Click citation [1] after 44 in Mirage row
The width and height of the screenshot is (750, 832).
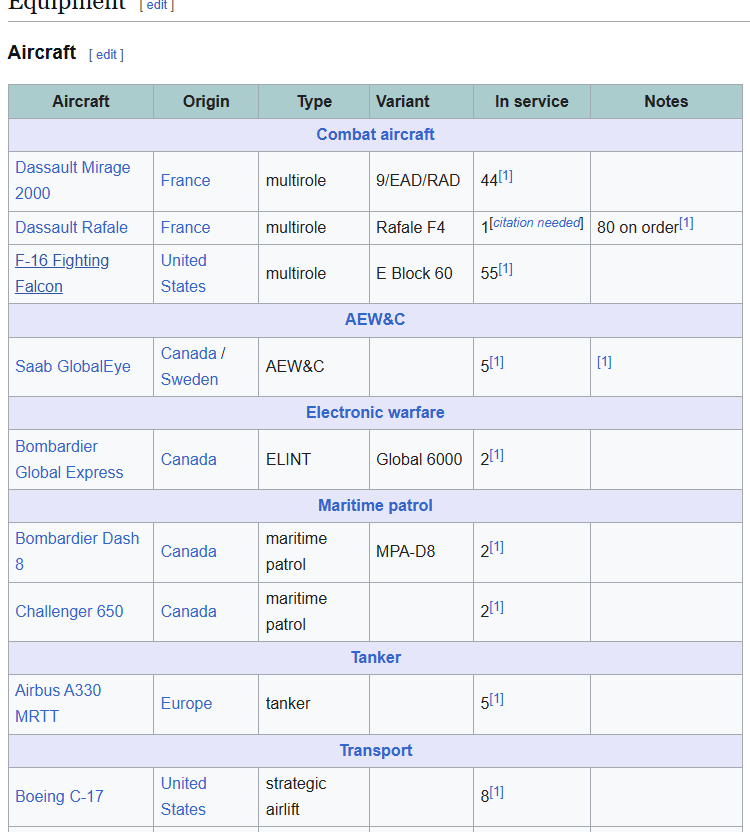(x=505, y=176)
